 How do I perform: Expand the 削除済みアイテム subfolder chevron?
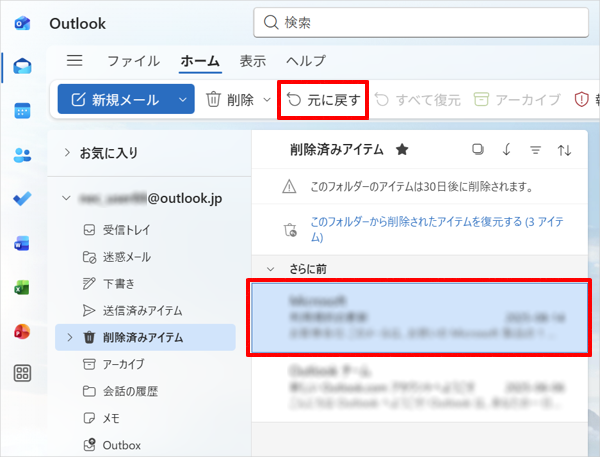pos(70,337)
